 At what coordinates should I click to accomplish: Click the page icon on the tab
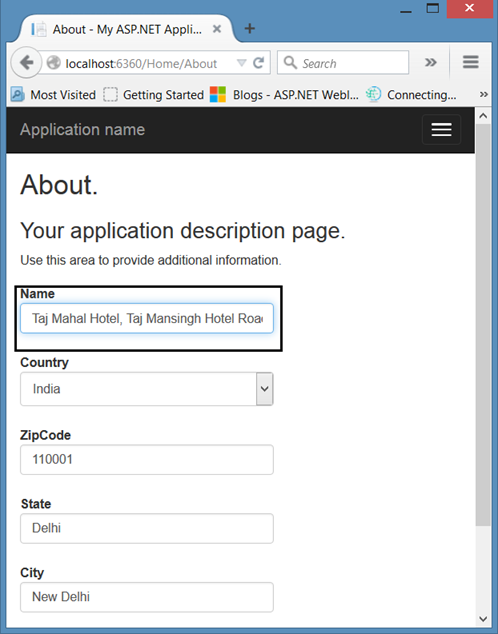pyautogui.click(x=39, y=29)
